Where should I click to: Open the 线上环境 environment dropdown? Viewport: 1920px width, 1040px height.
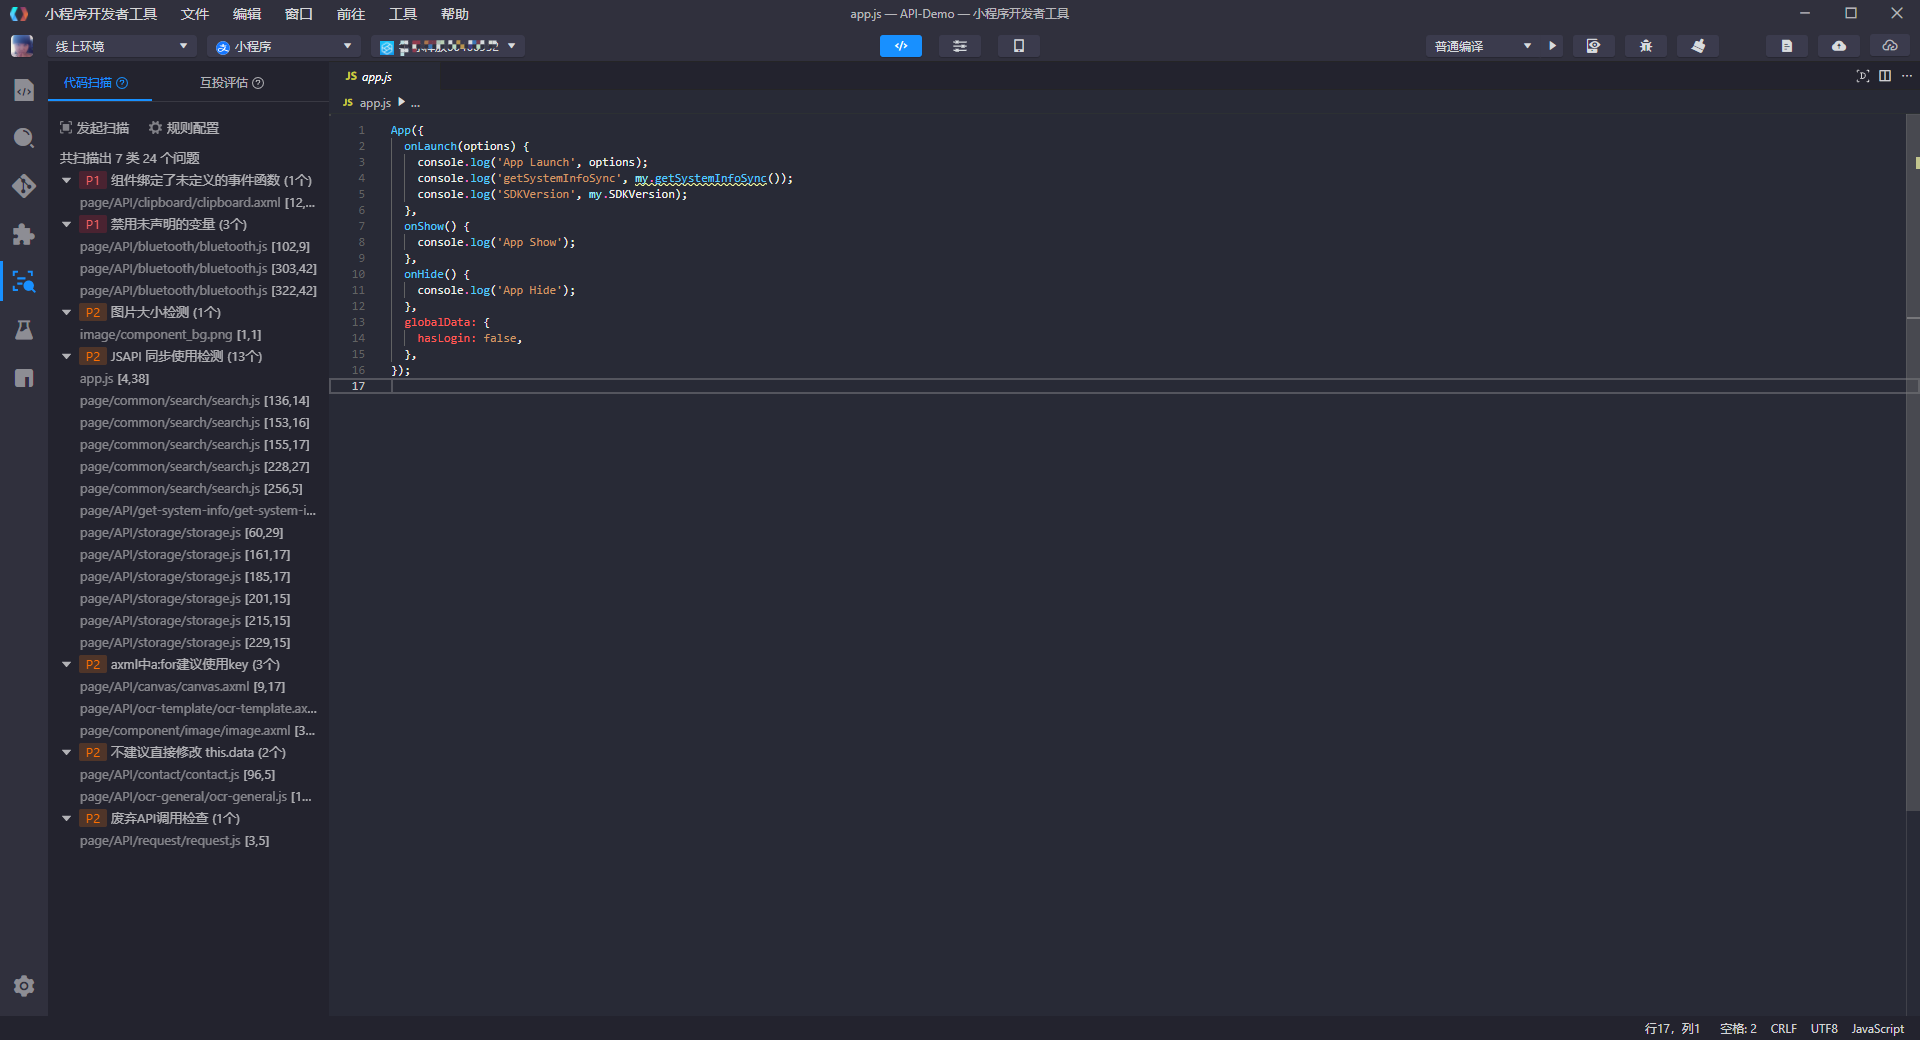[x=121, y=46]
